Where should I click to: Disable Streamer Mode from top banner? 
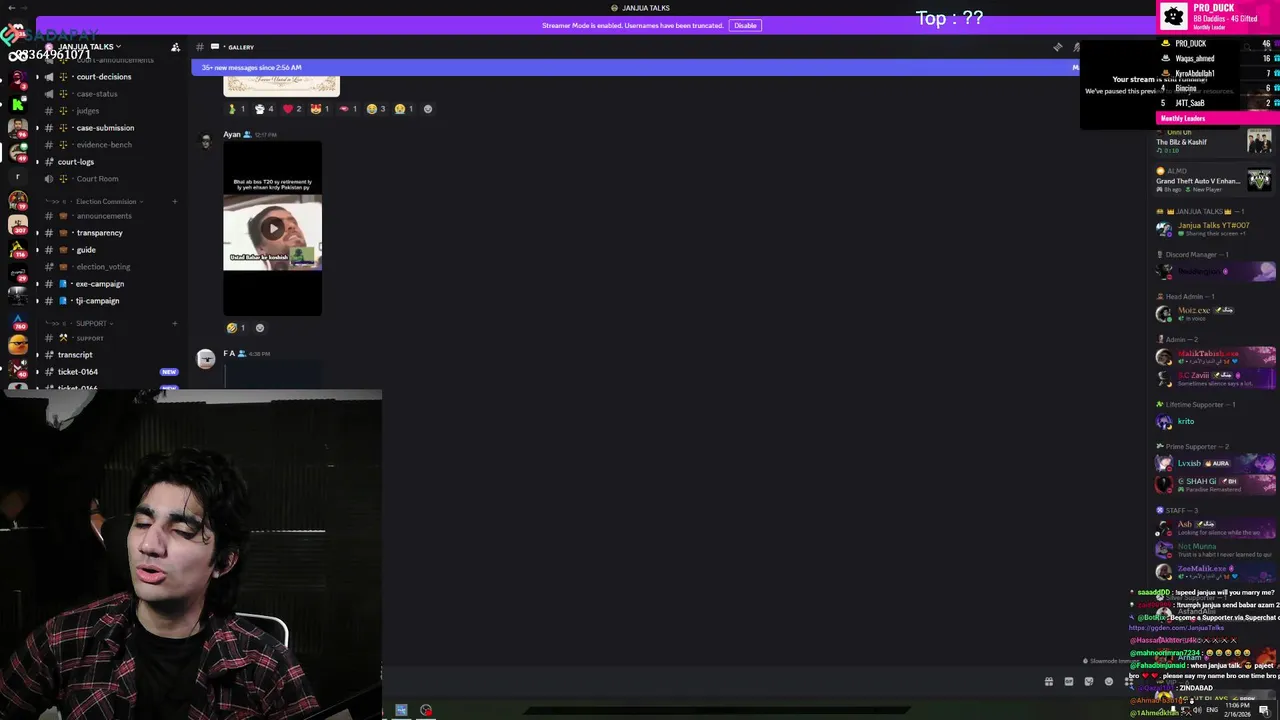click(745, 25)
